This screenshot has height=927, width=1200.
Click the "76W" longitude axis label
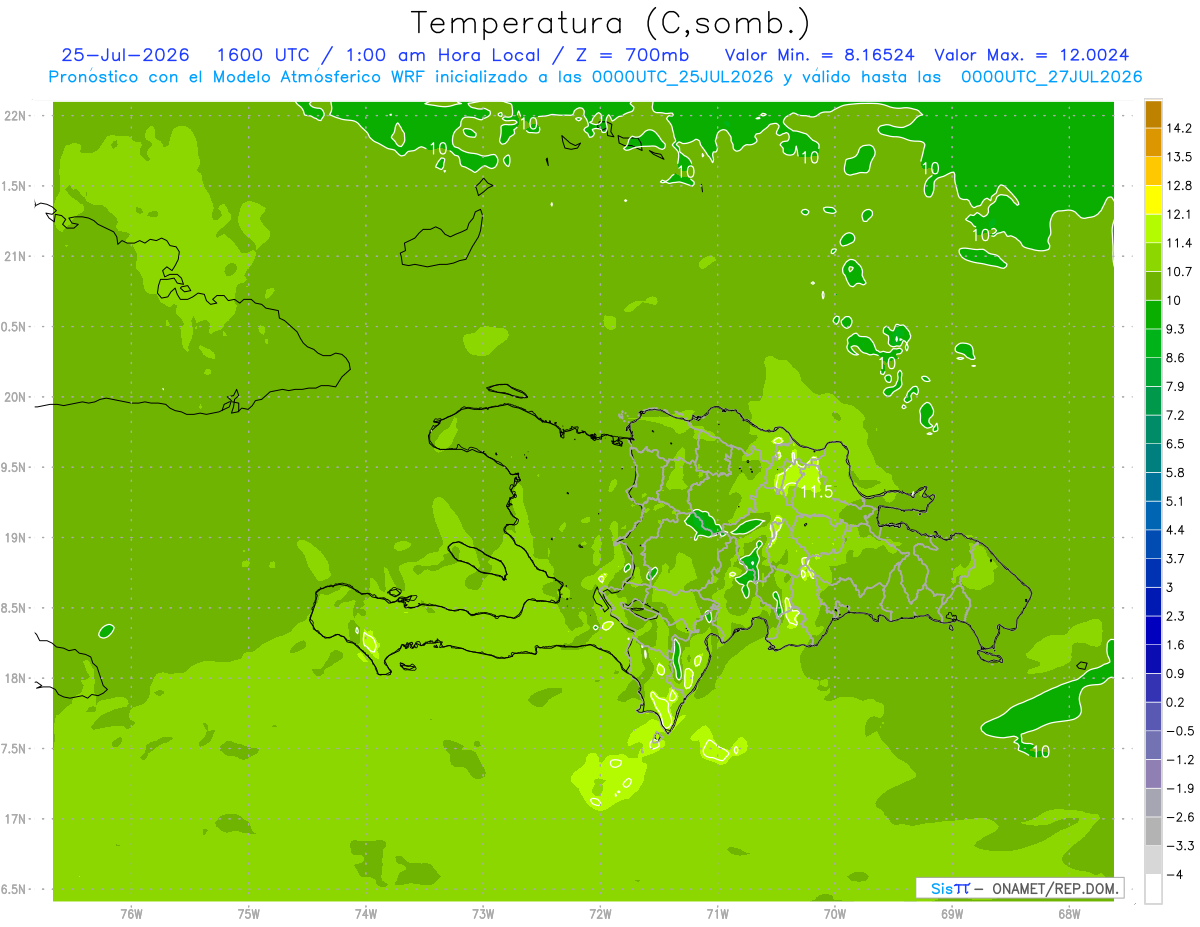tap(131, 914)
